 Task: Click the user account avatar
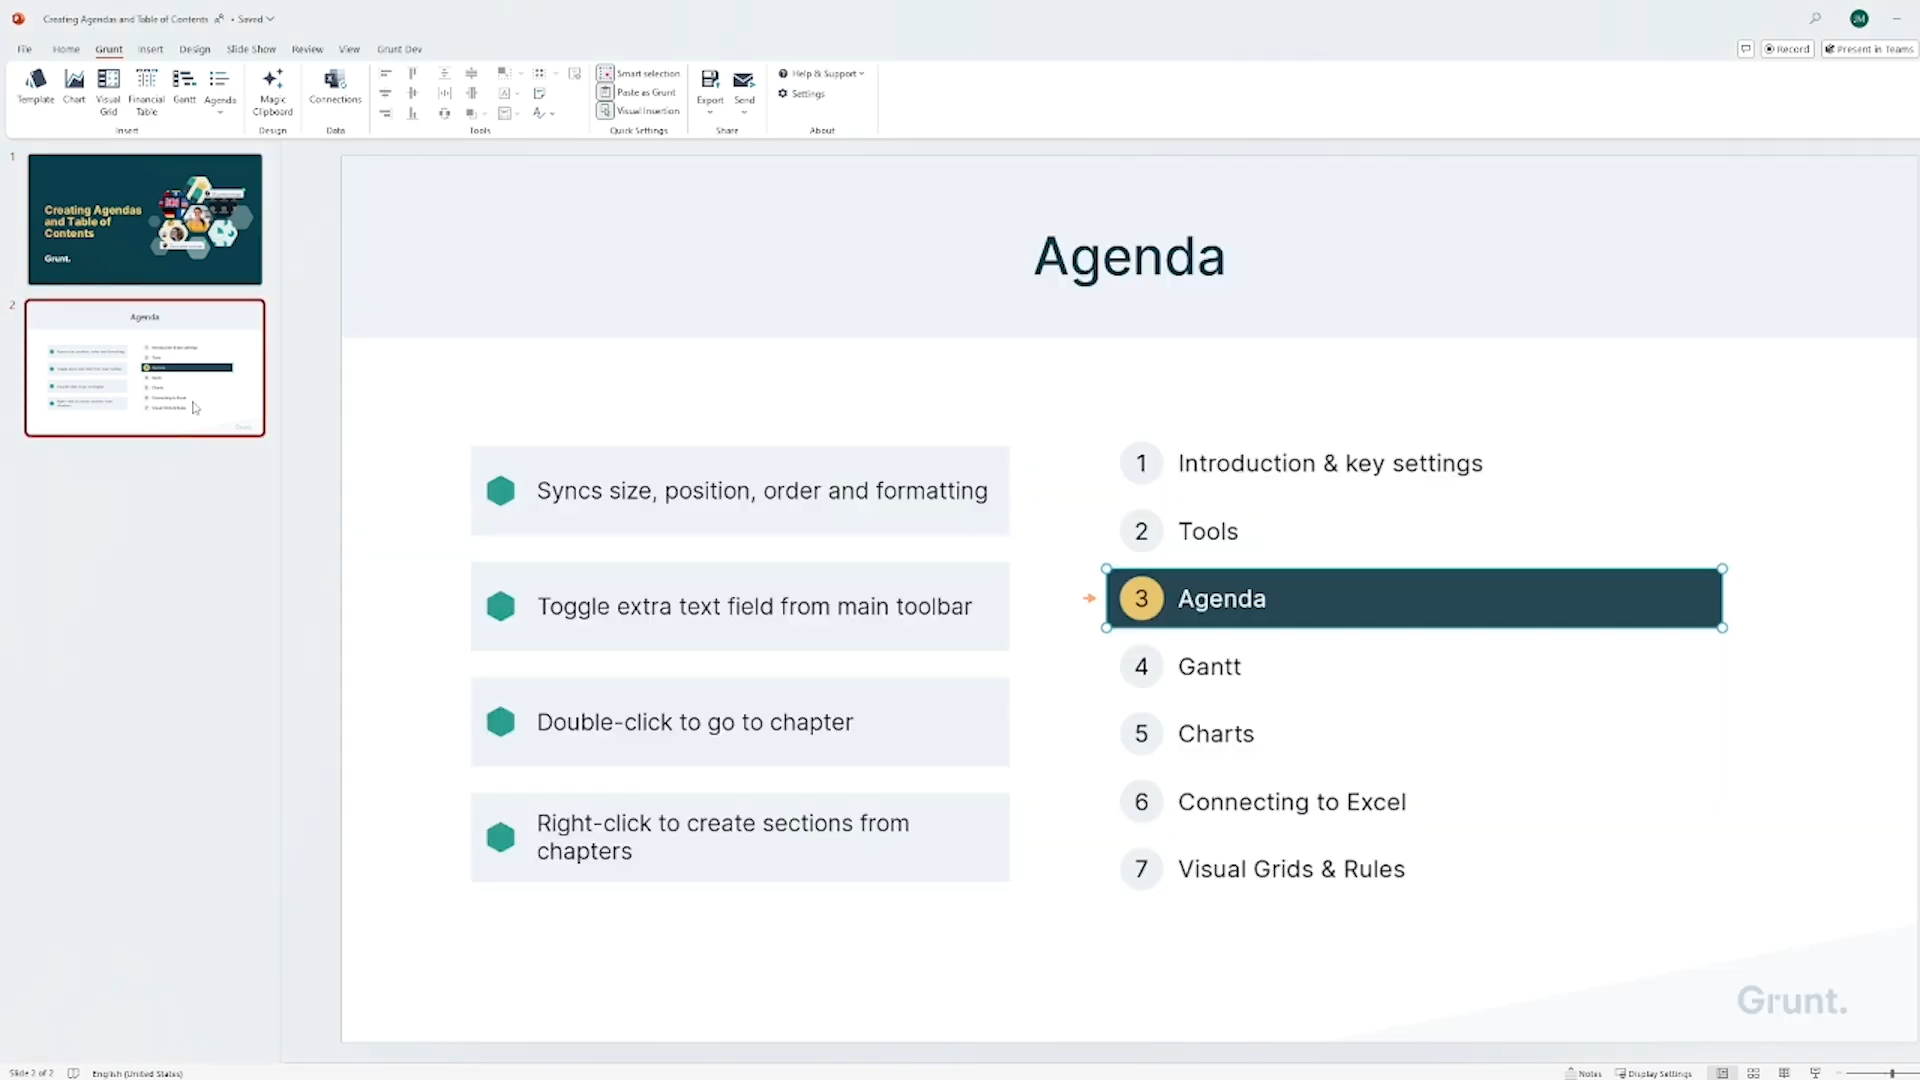coord(1859,19)
